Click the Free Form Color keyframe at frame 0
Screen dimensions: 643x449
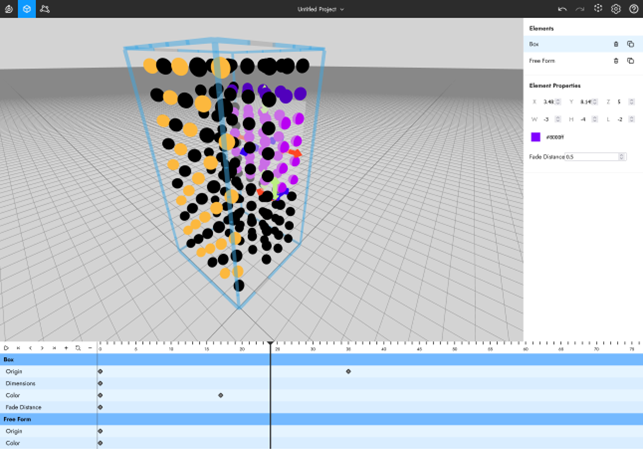coord(100,443)
